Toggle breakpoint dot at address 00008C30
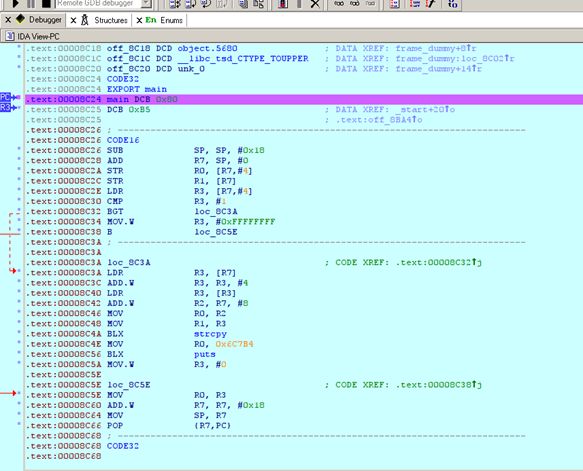This screenshot has height=471, width=583. [19, 200]
